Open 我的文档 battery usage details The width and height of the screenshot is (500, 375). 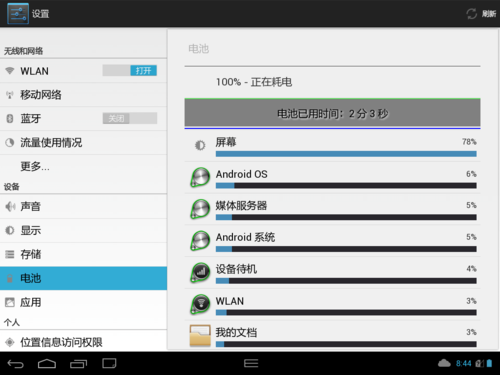332,336
